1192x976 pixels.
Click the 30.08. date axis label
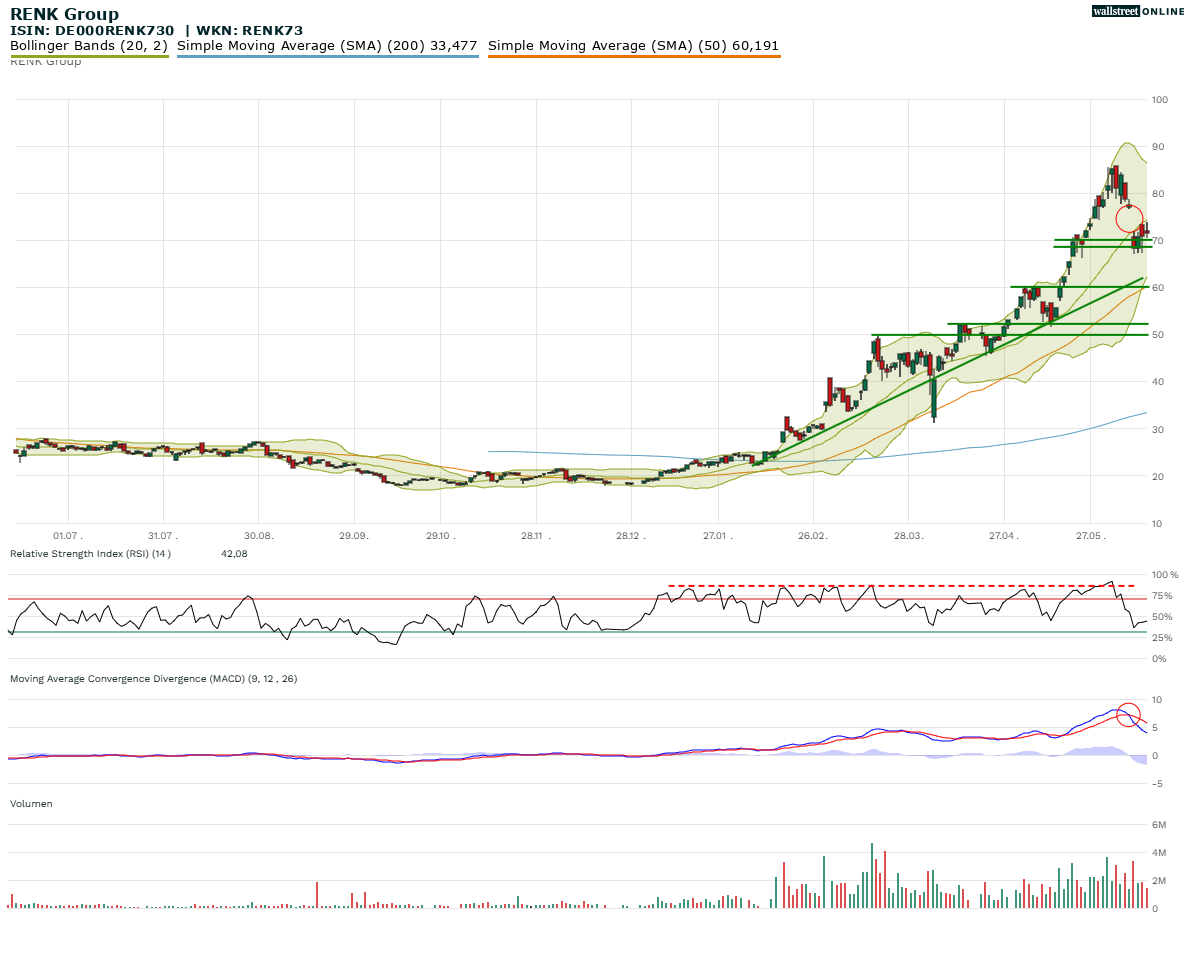tap(258, 536)
